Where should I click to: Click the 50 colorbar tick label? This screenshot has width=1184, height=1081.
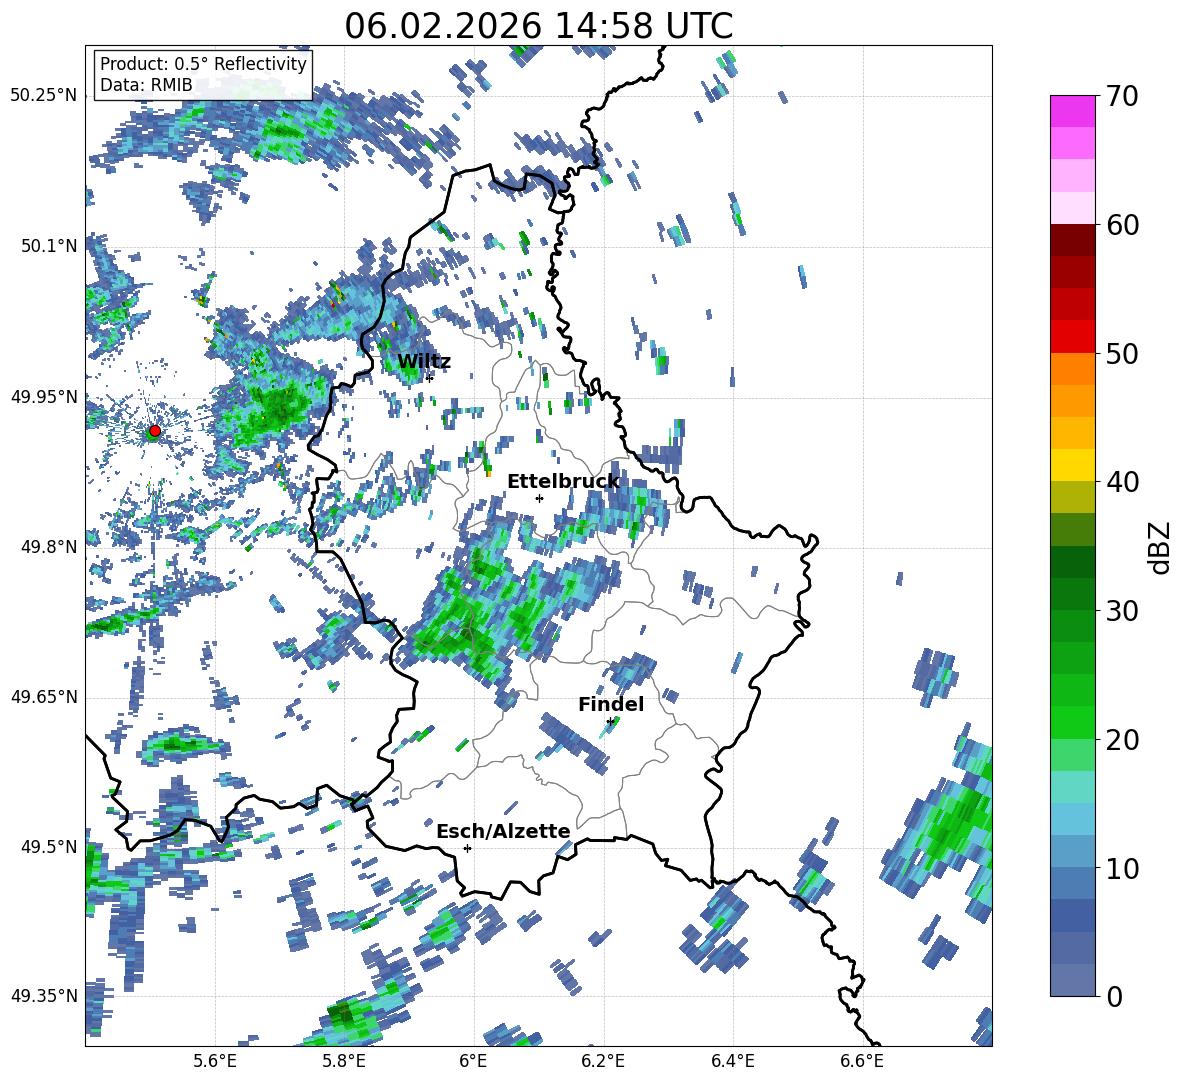(x=1122, y=353)
